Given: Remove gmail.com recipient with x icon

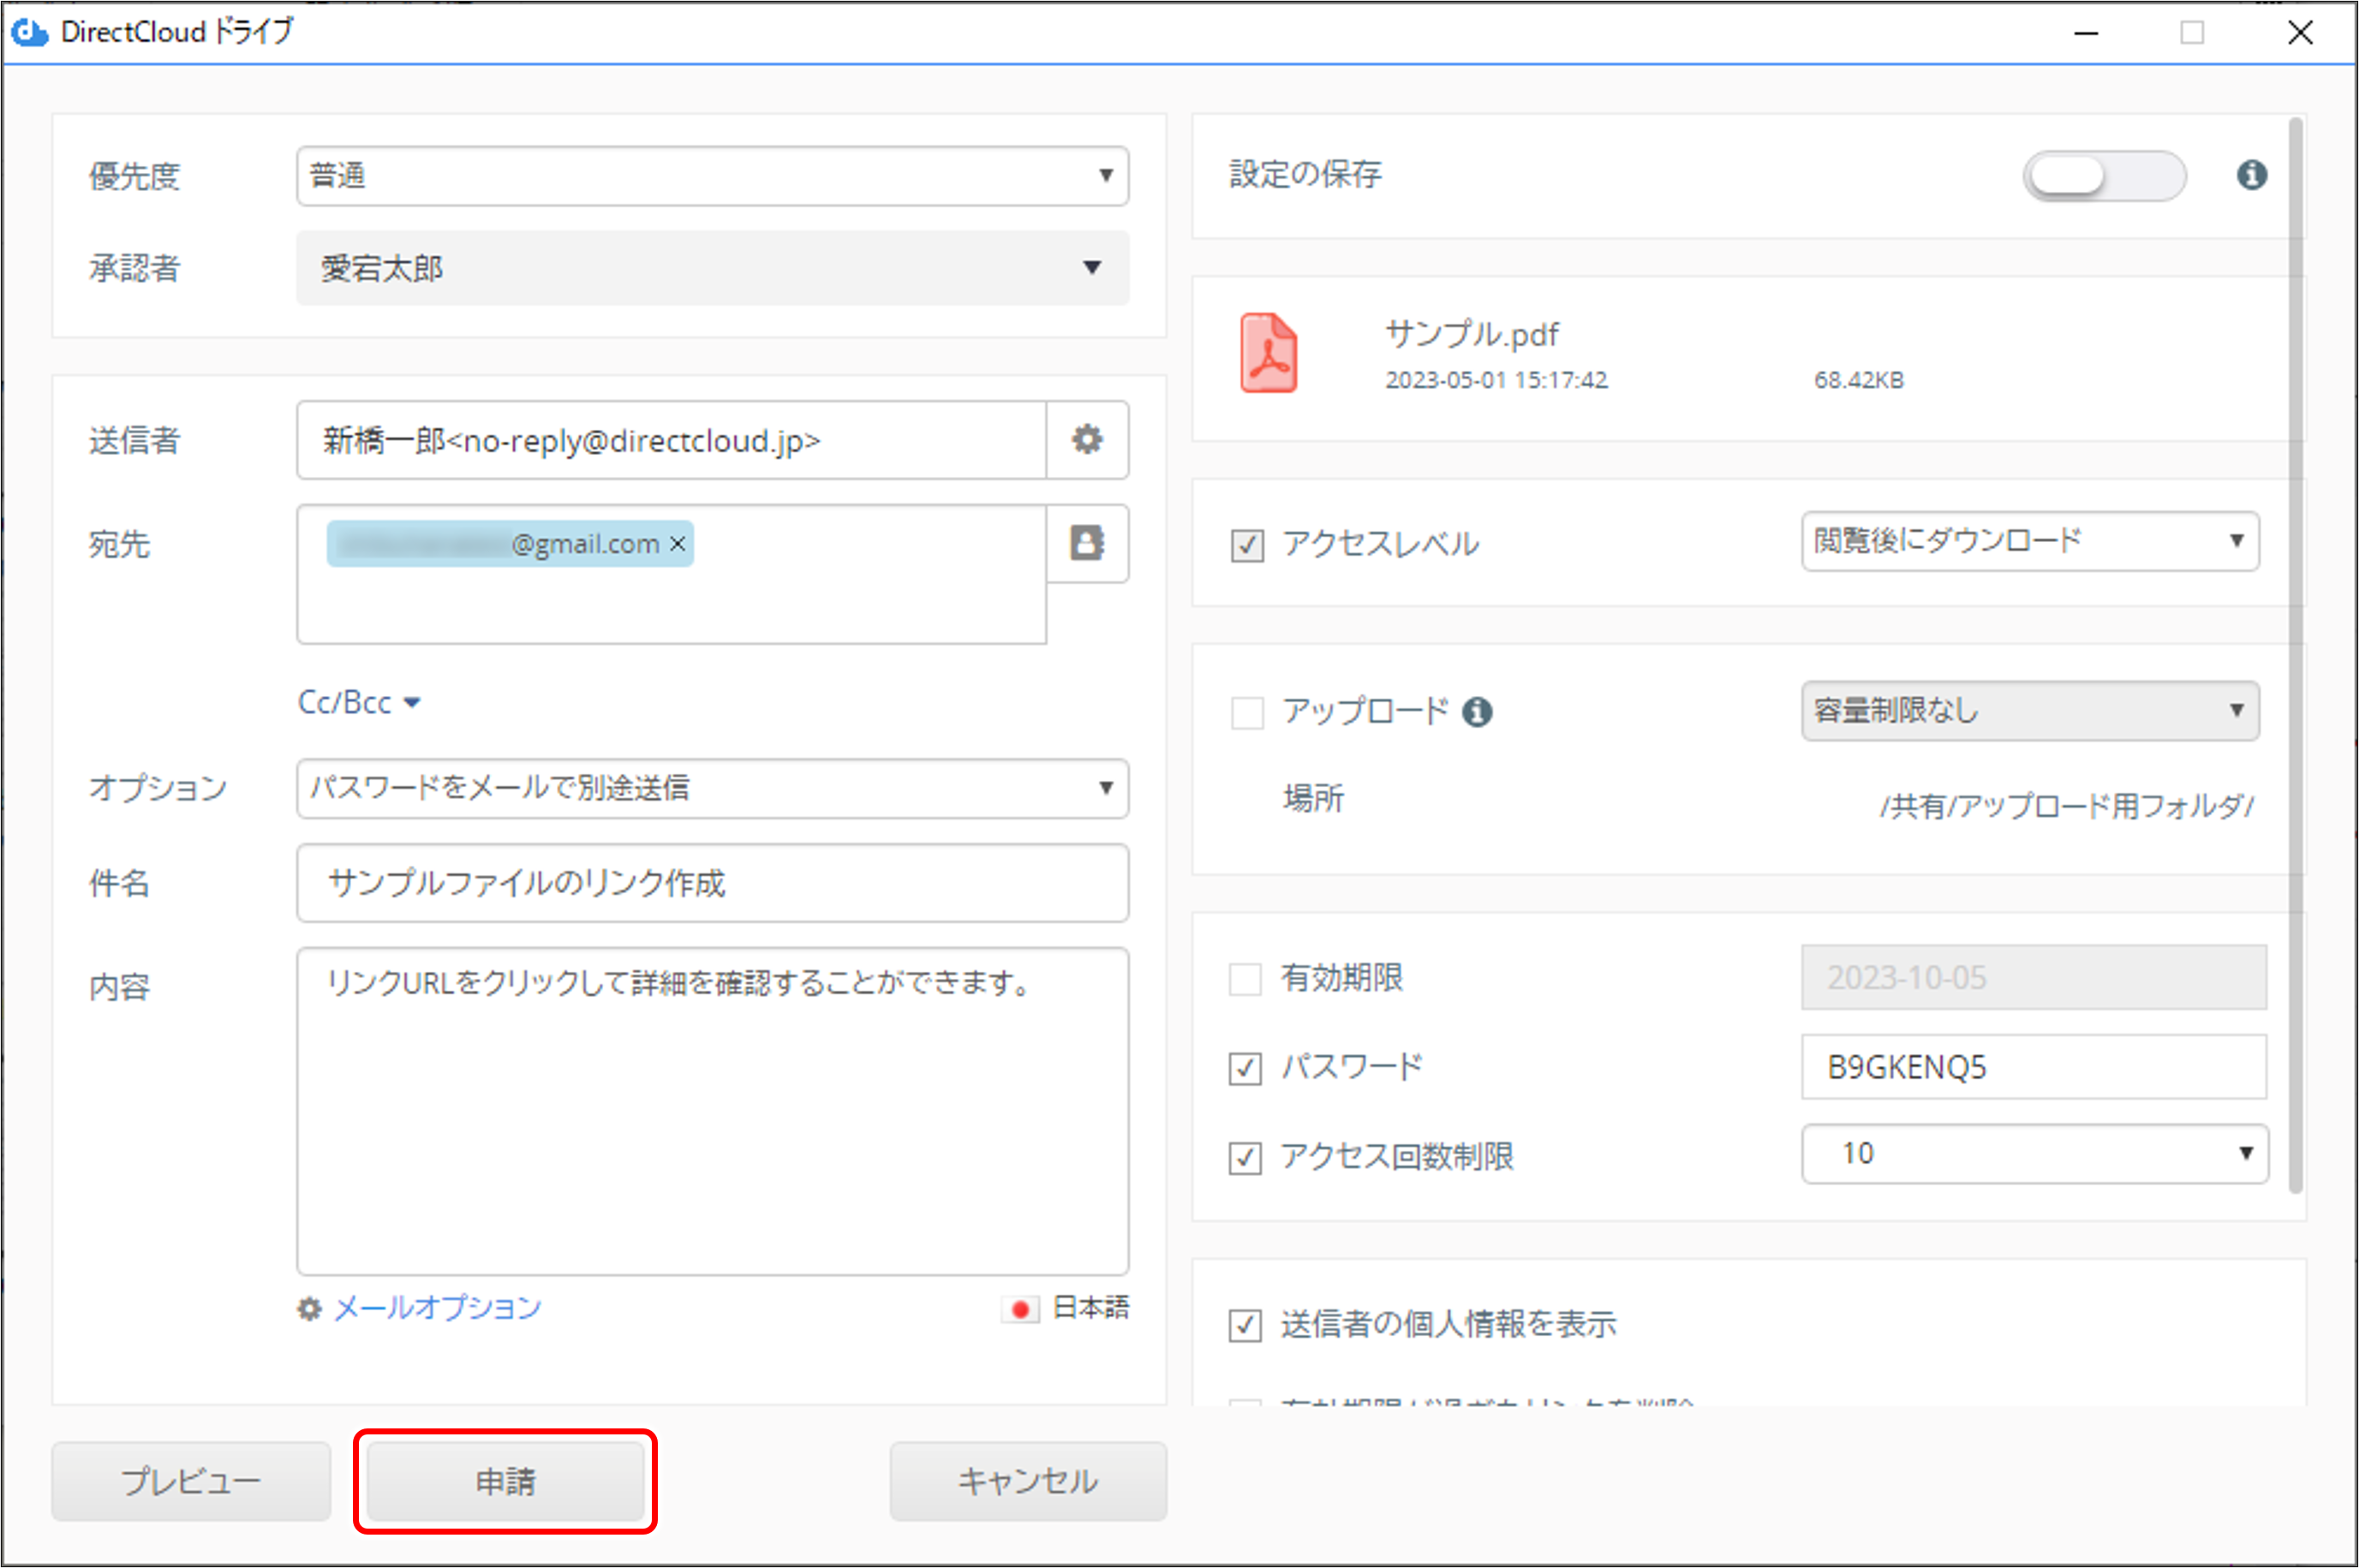Looking at the screenshot, I should (x=677, y=543).
